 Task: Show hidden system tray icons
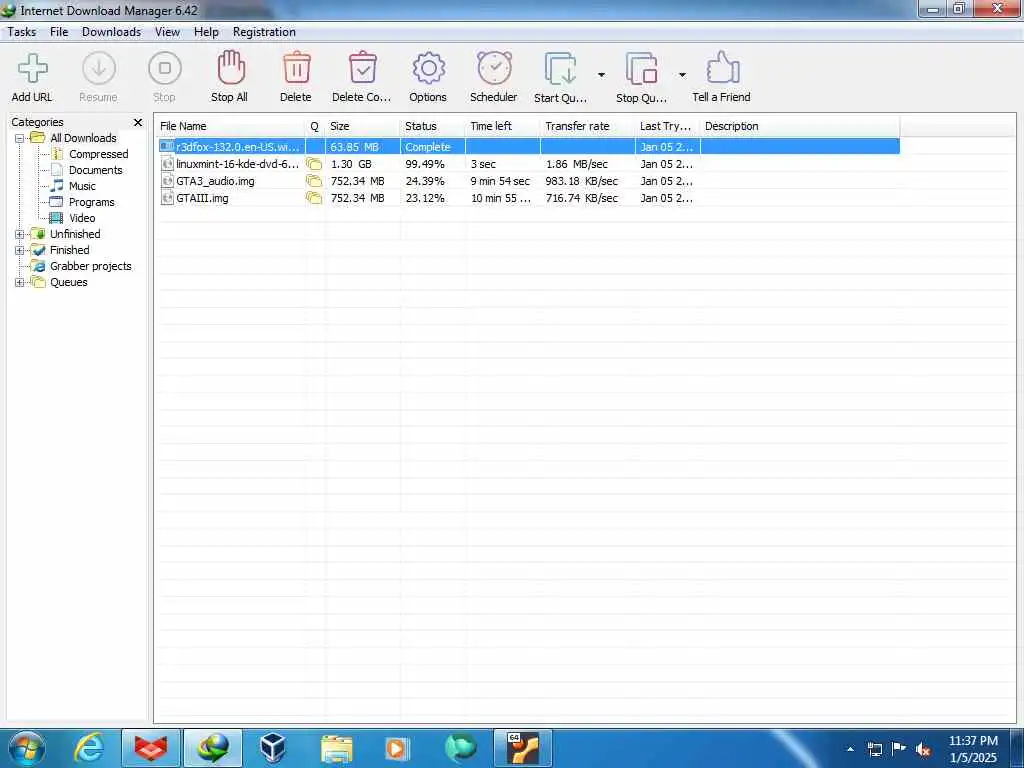850,749
